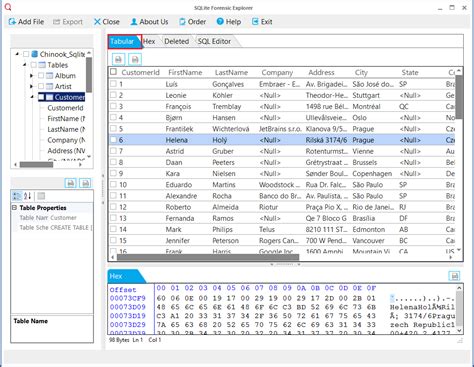474x367 pixels.
Task: Collapse the Table Properties section
Action: tap(14, 208)
